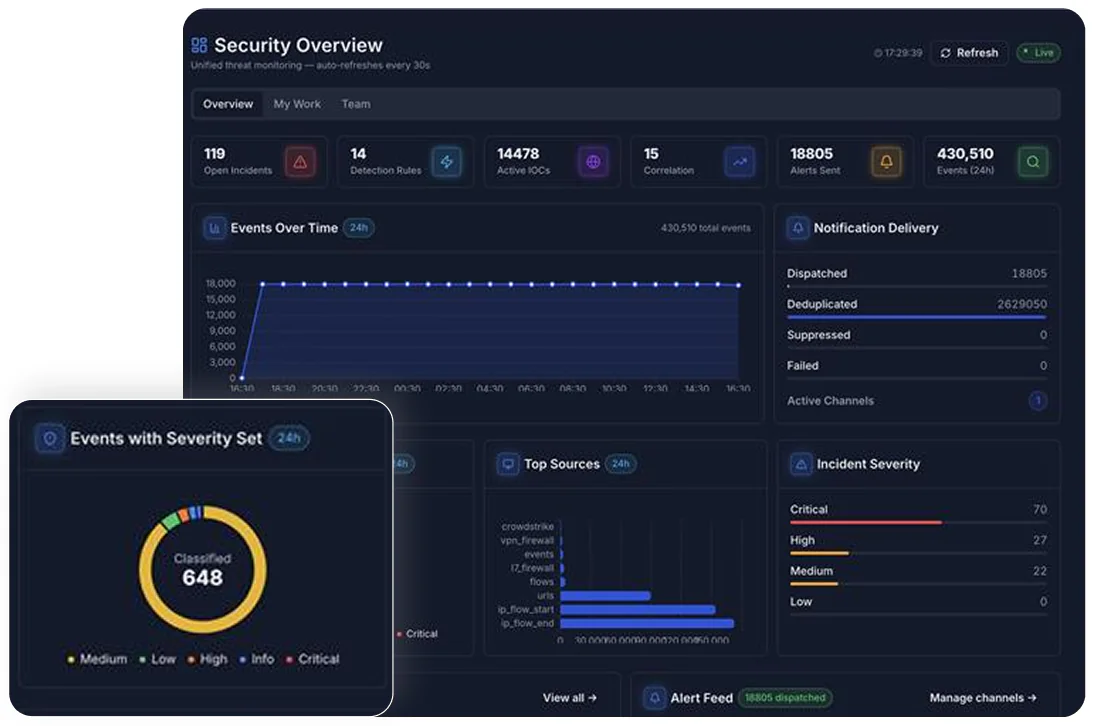Toggle the Low legend item
Viewport: 1094px width, 726px height.
pos(158,659)
